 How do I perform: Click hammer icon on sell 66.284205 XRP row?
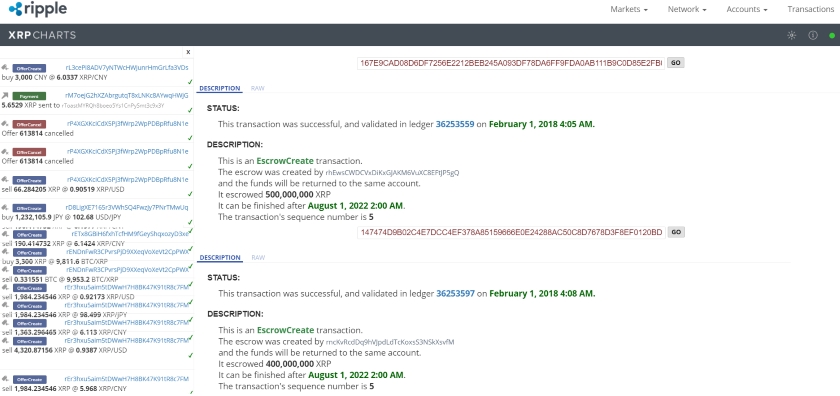[5, 180]
